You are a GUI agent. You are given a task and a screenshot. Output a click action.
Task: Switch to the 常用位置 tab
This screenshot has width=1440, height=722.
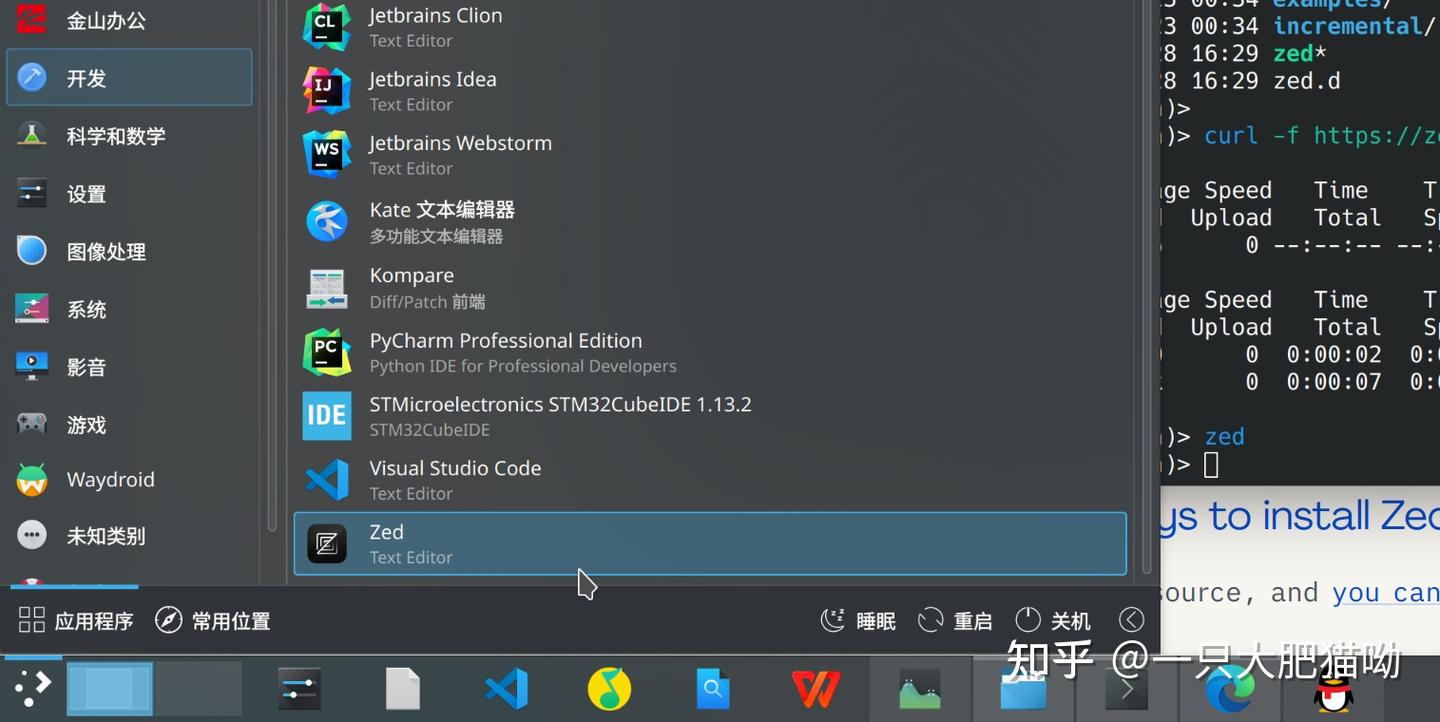coord(213,620)
